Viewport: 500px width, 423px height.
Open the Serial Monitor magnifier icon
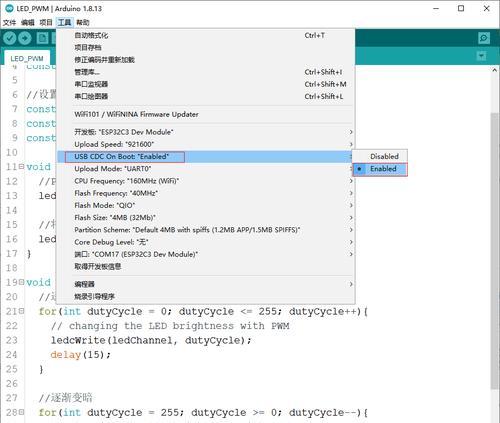point(484,38)
